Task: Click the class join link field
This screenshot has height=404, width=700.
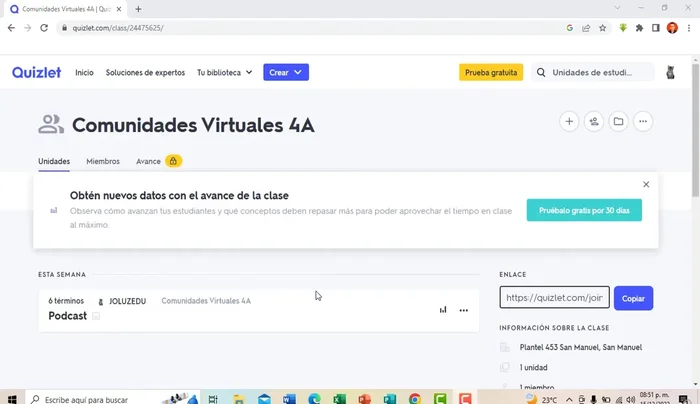Action: [x=554, y=298]
